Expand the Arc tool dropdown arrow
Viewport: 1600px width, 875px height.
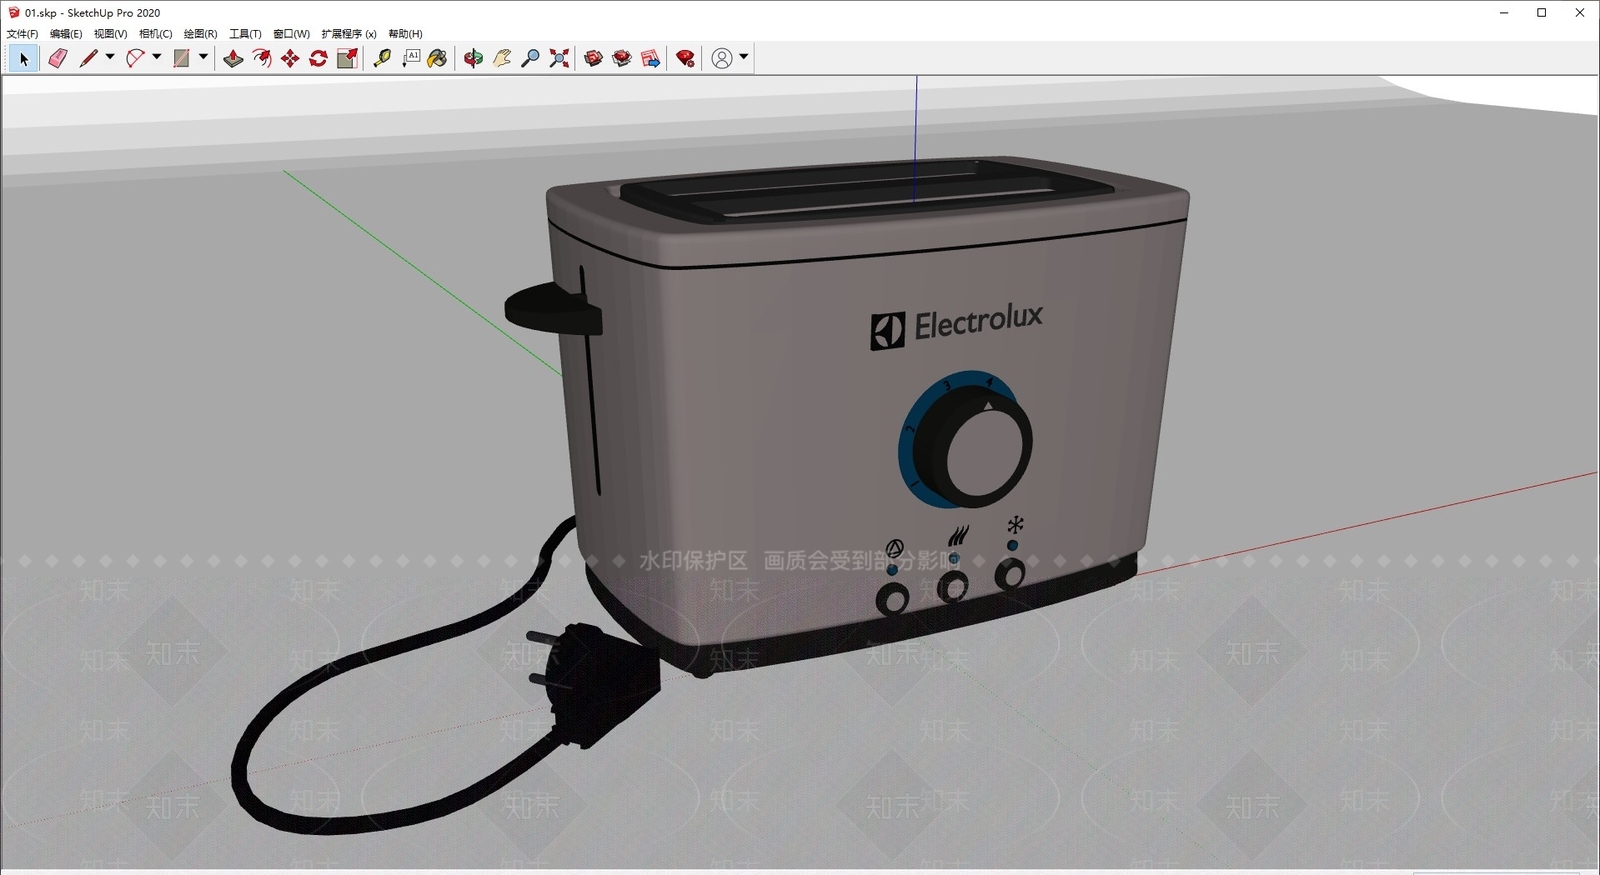156,57
